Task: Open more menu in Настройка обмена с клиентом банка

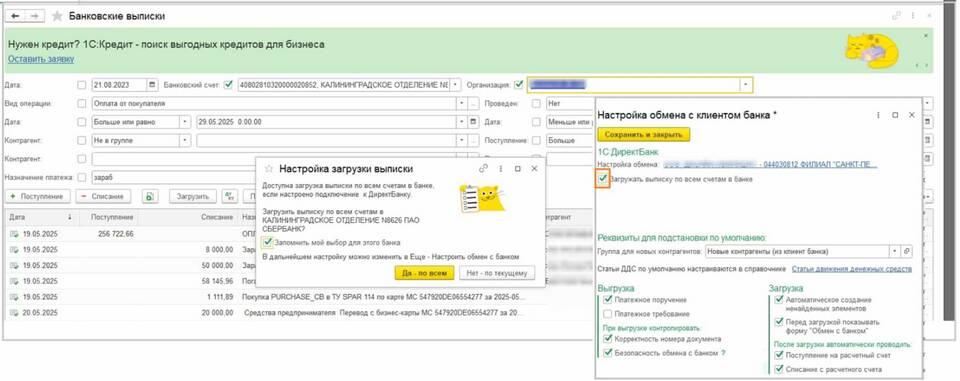Action: [878, 115]
